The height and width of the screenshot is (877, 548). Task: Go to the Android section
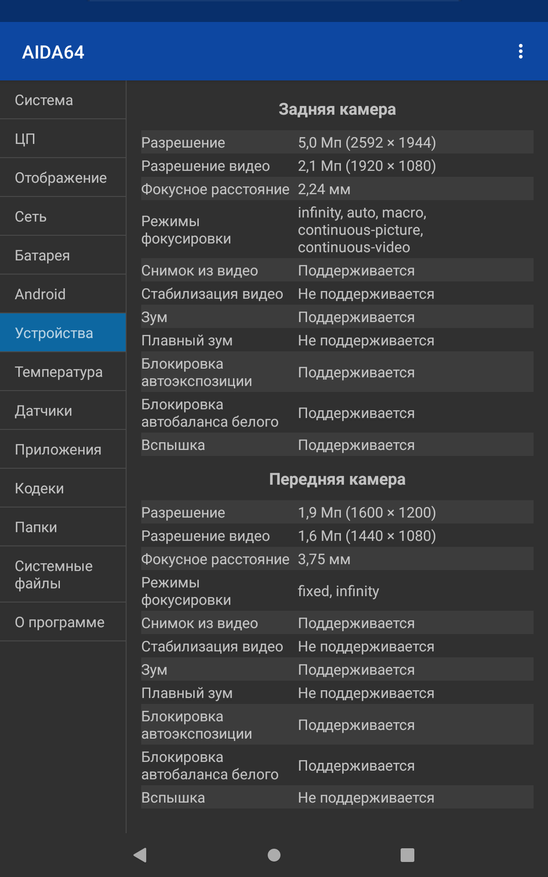63,294
